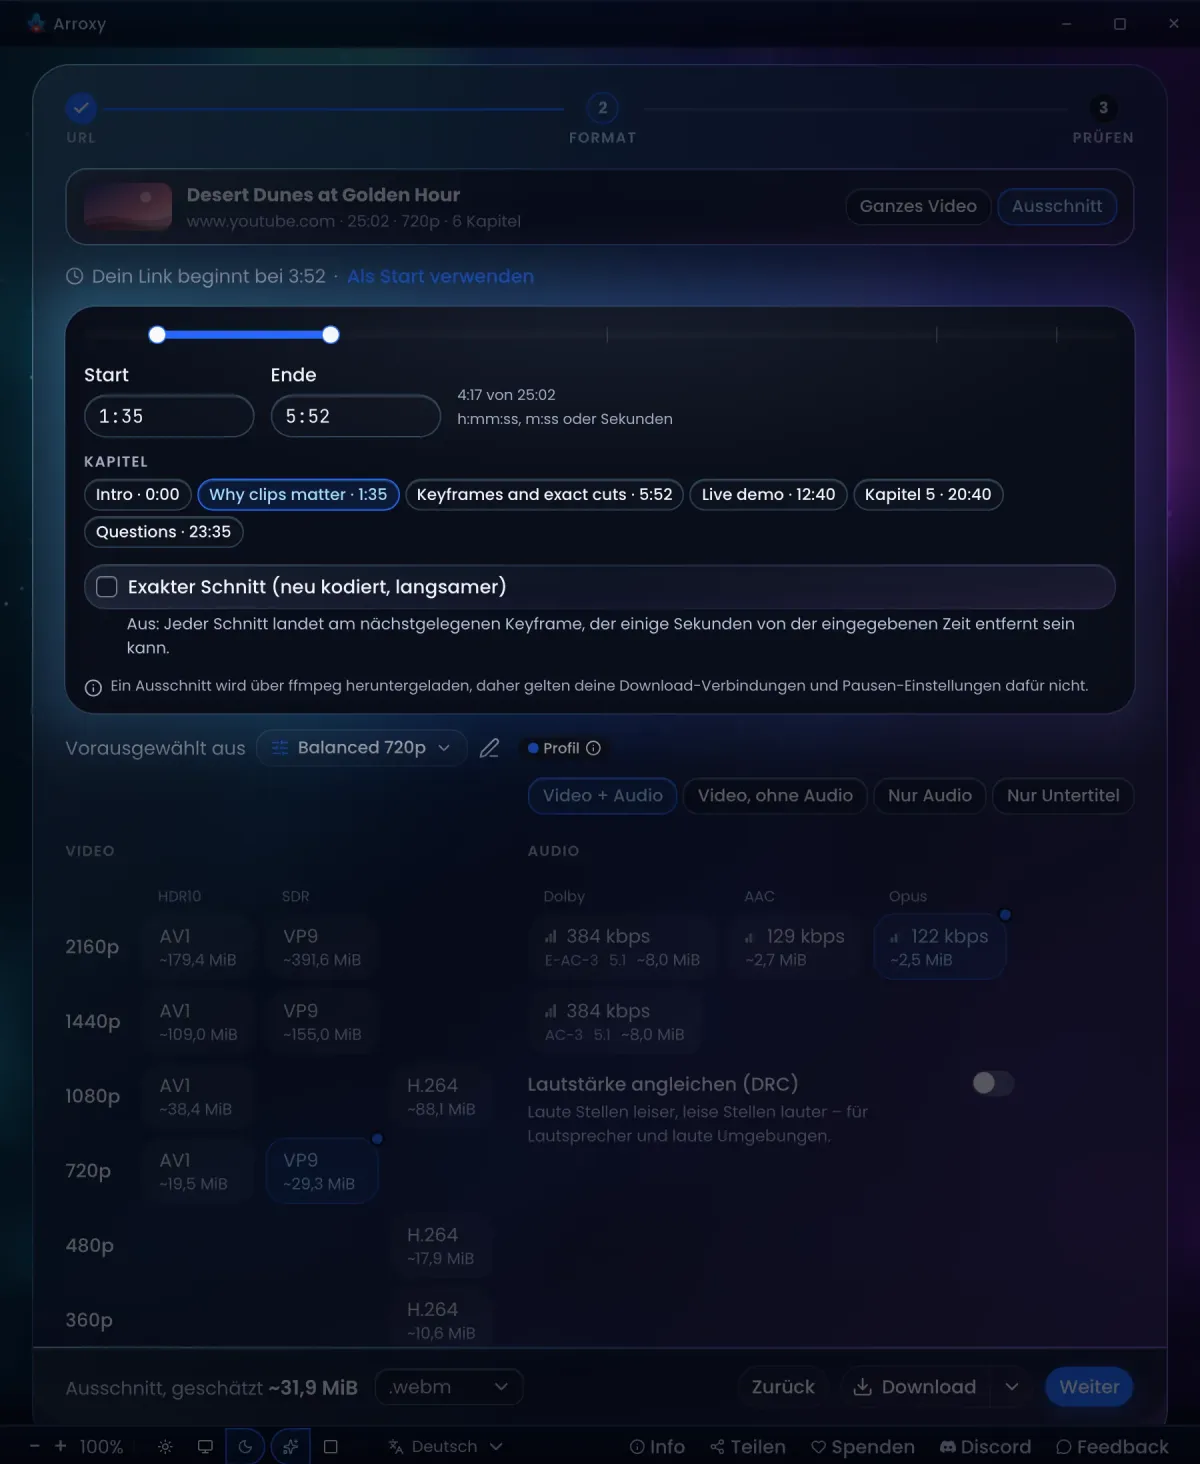Select H.264 480p ~17,9 MiB format
The width and height of the screenshot is (1200, 1464).
(441, 1246)
